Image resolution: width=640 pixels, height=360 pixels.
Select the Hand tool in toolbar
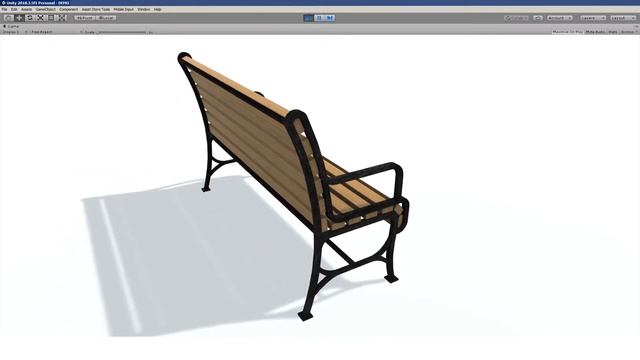pos(9,18)
